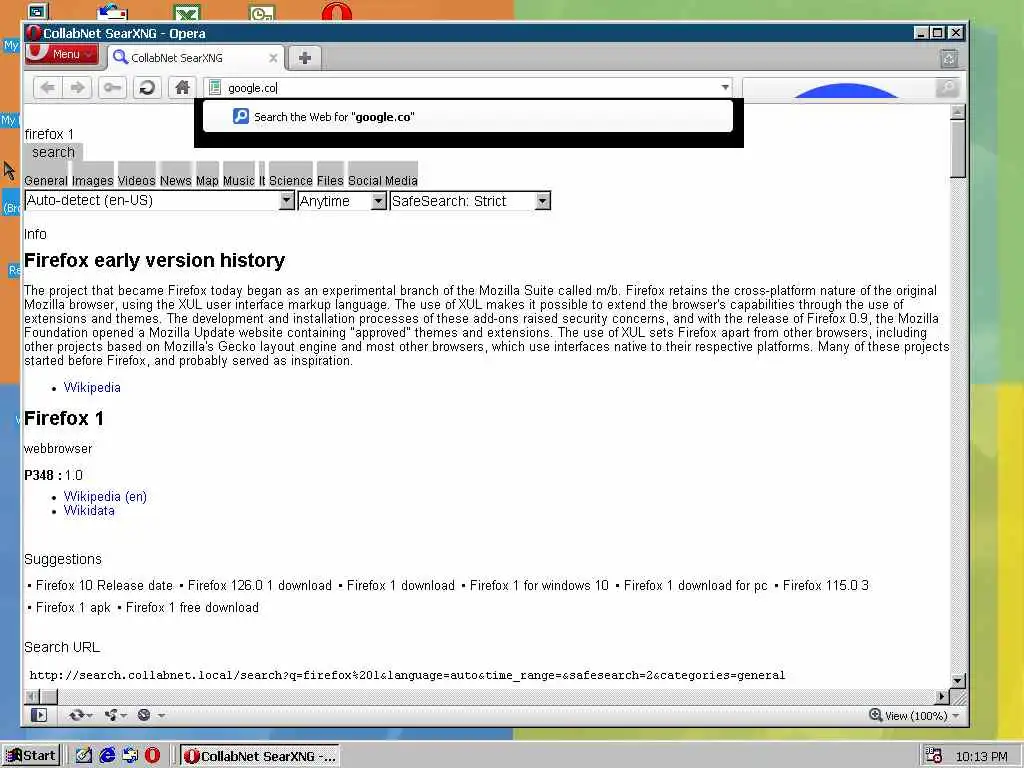Screen dimensions: 1024x768
Task: Click suggestion Firefox 1 download for pc
Action: [x=696, y=585]
